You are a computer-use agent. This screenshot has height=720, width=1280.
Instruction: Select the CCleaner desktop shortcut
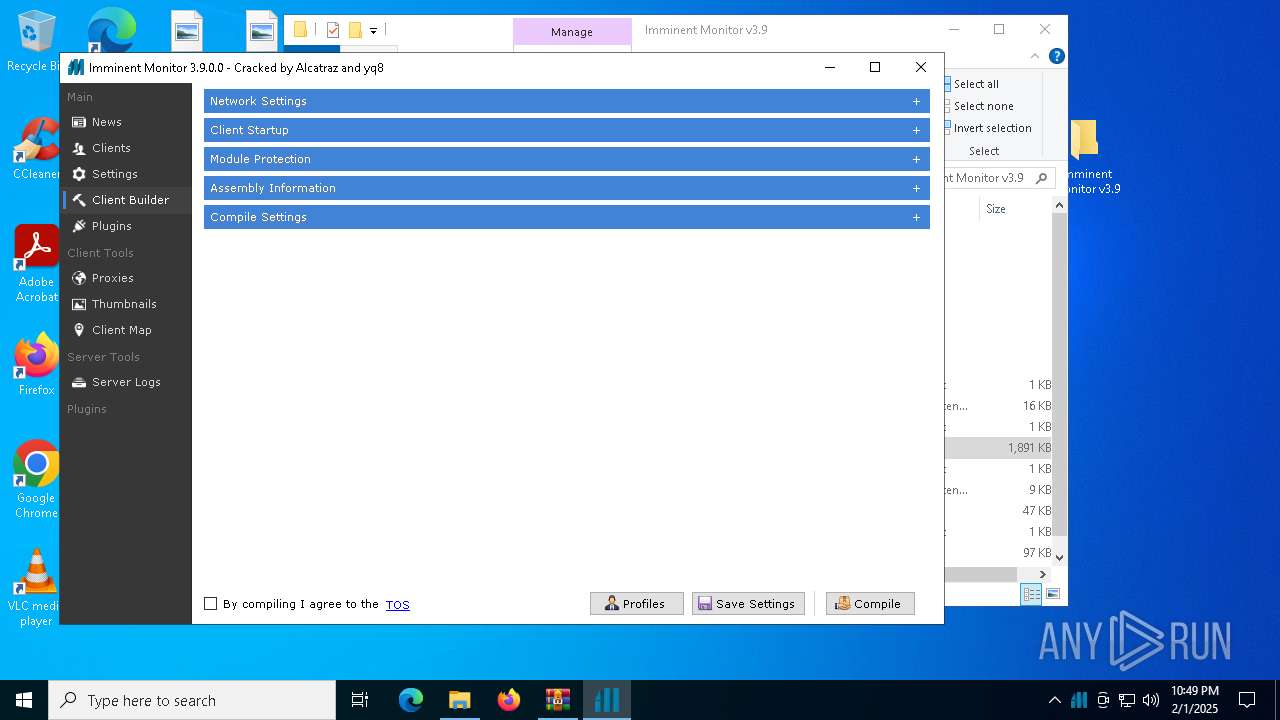pyautogui.click(x=35, y=150)
